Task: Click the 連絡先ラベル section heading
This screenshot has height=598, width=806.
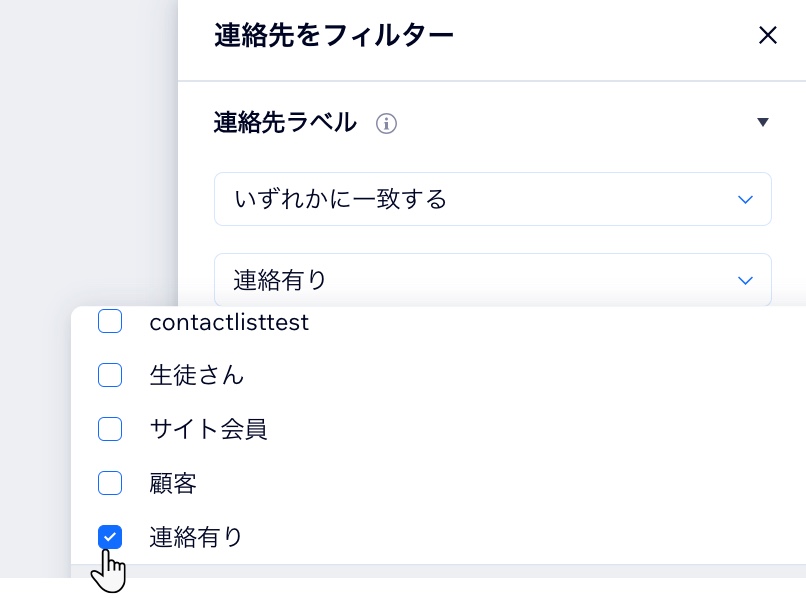Action: (281, 122)
